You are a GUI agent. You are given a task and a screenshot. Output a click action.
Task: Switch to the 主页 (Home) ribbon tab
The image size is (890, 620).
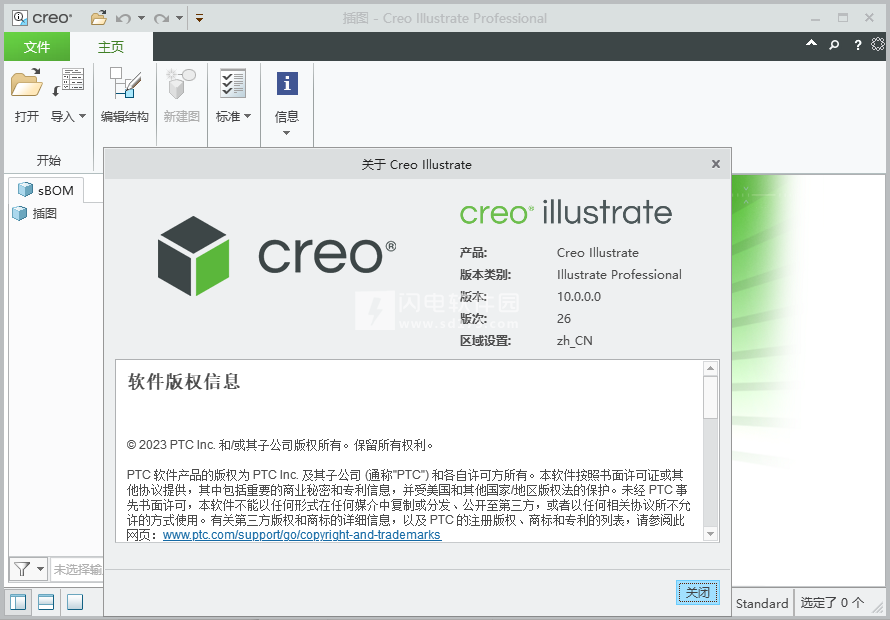click(111, 47)
